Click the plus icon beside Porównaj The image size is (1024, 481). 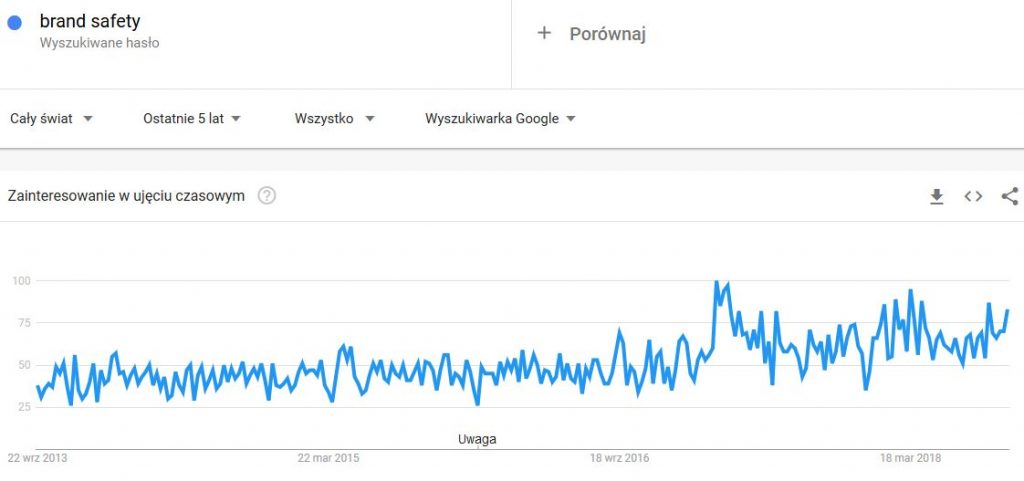click(543, 33)
